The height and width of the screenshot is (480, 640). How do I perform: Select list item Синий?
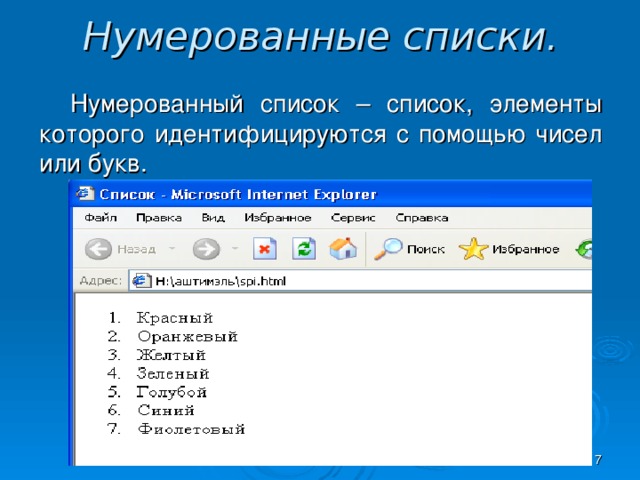tap(166, 410)
